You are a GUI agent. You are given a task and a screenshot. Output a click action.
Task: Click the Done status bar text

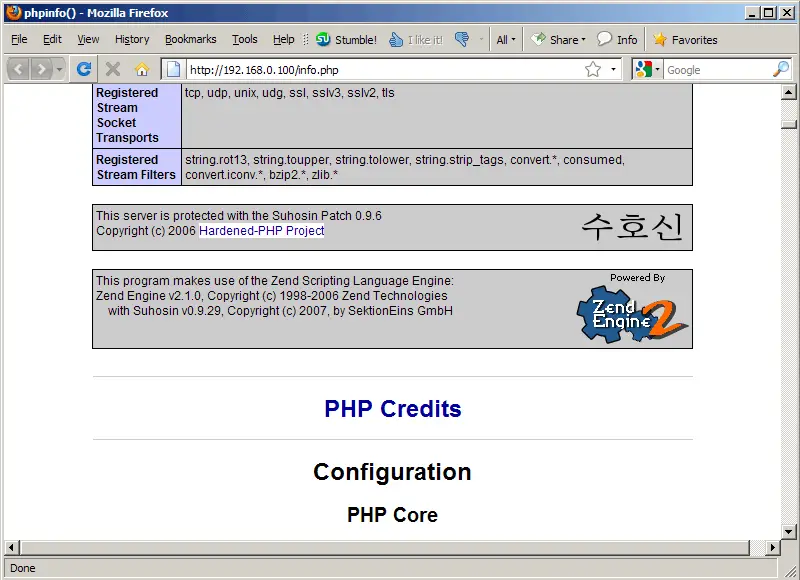[x=23, y=568]
